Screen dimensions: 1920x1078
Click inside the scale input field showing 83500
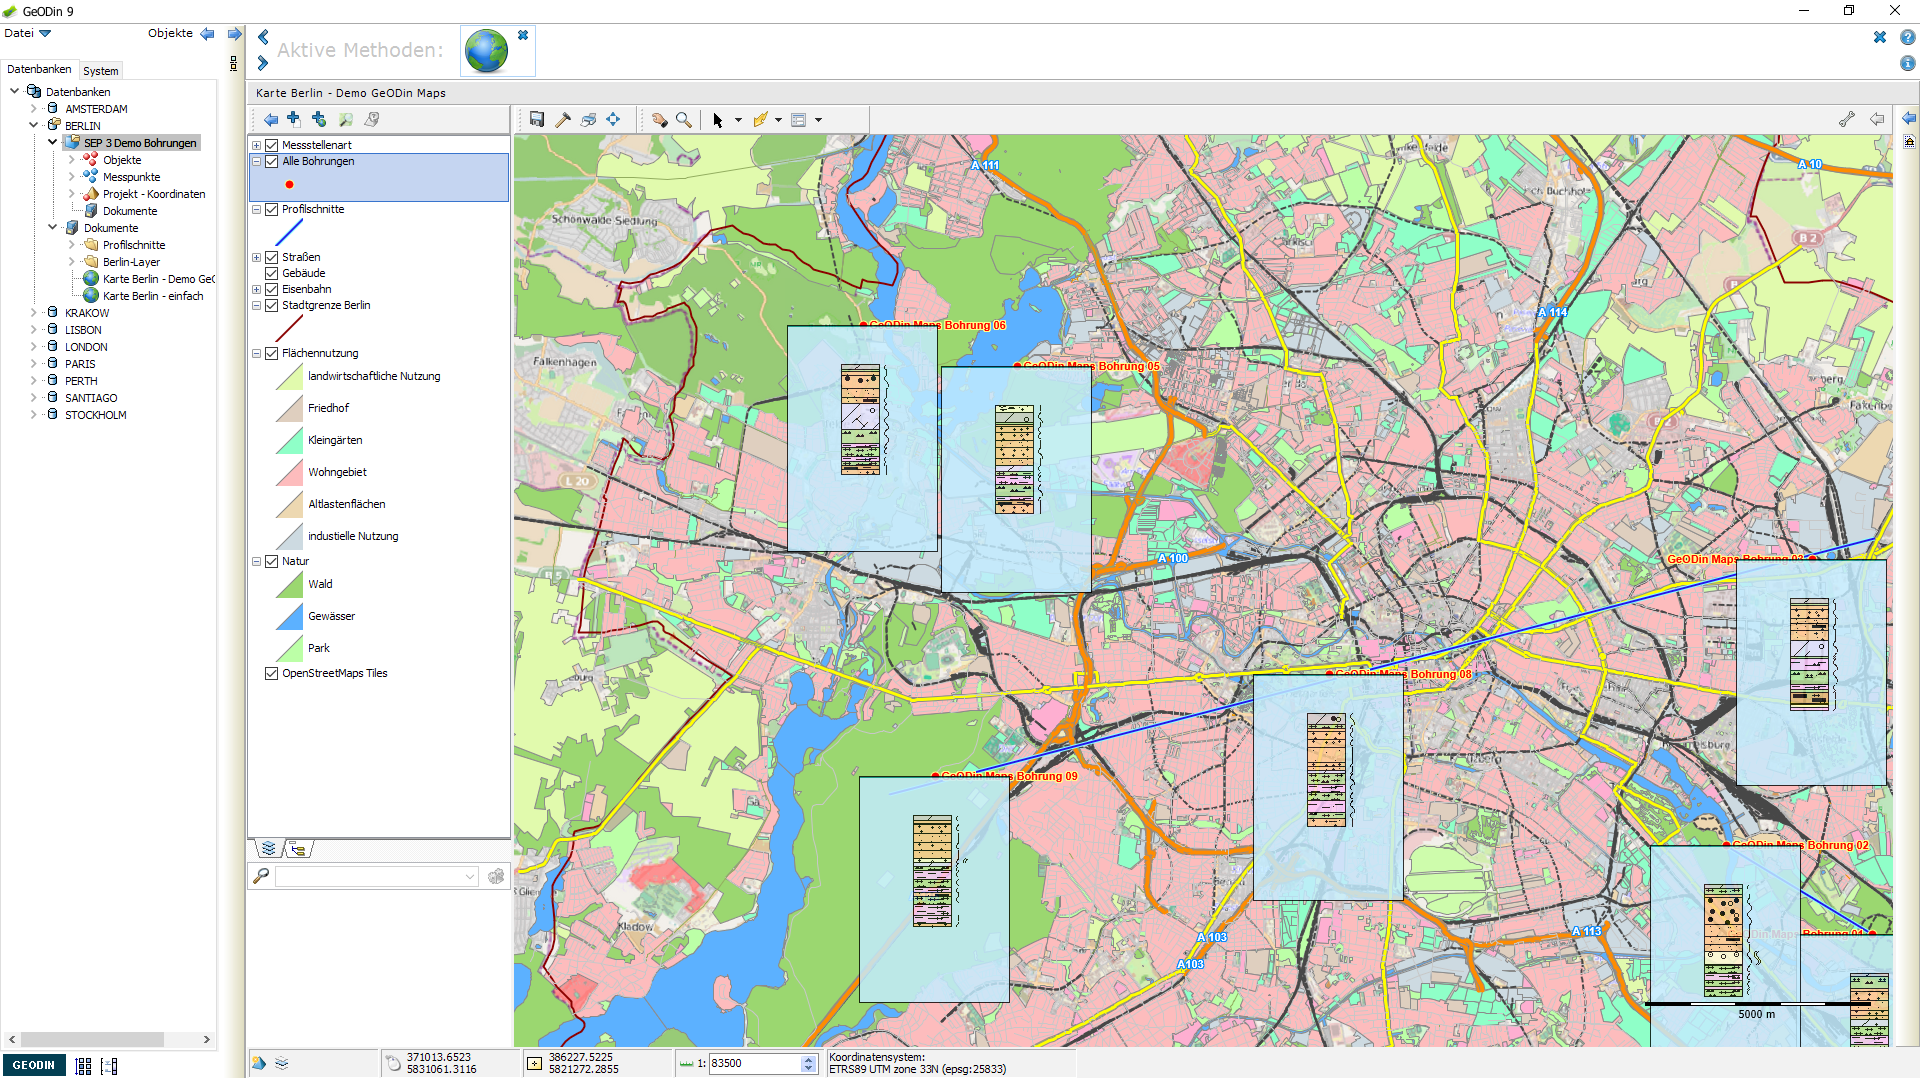click(755, 1064)
